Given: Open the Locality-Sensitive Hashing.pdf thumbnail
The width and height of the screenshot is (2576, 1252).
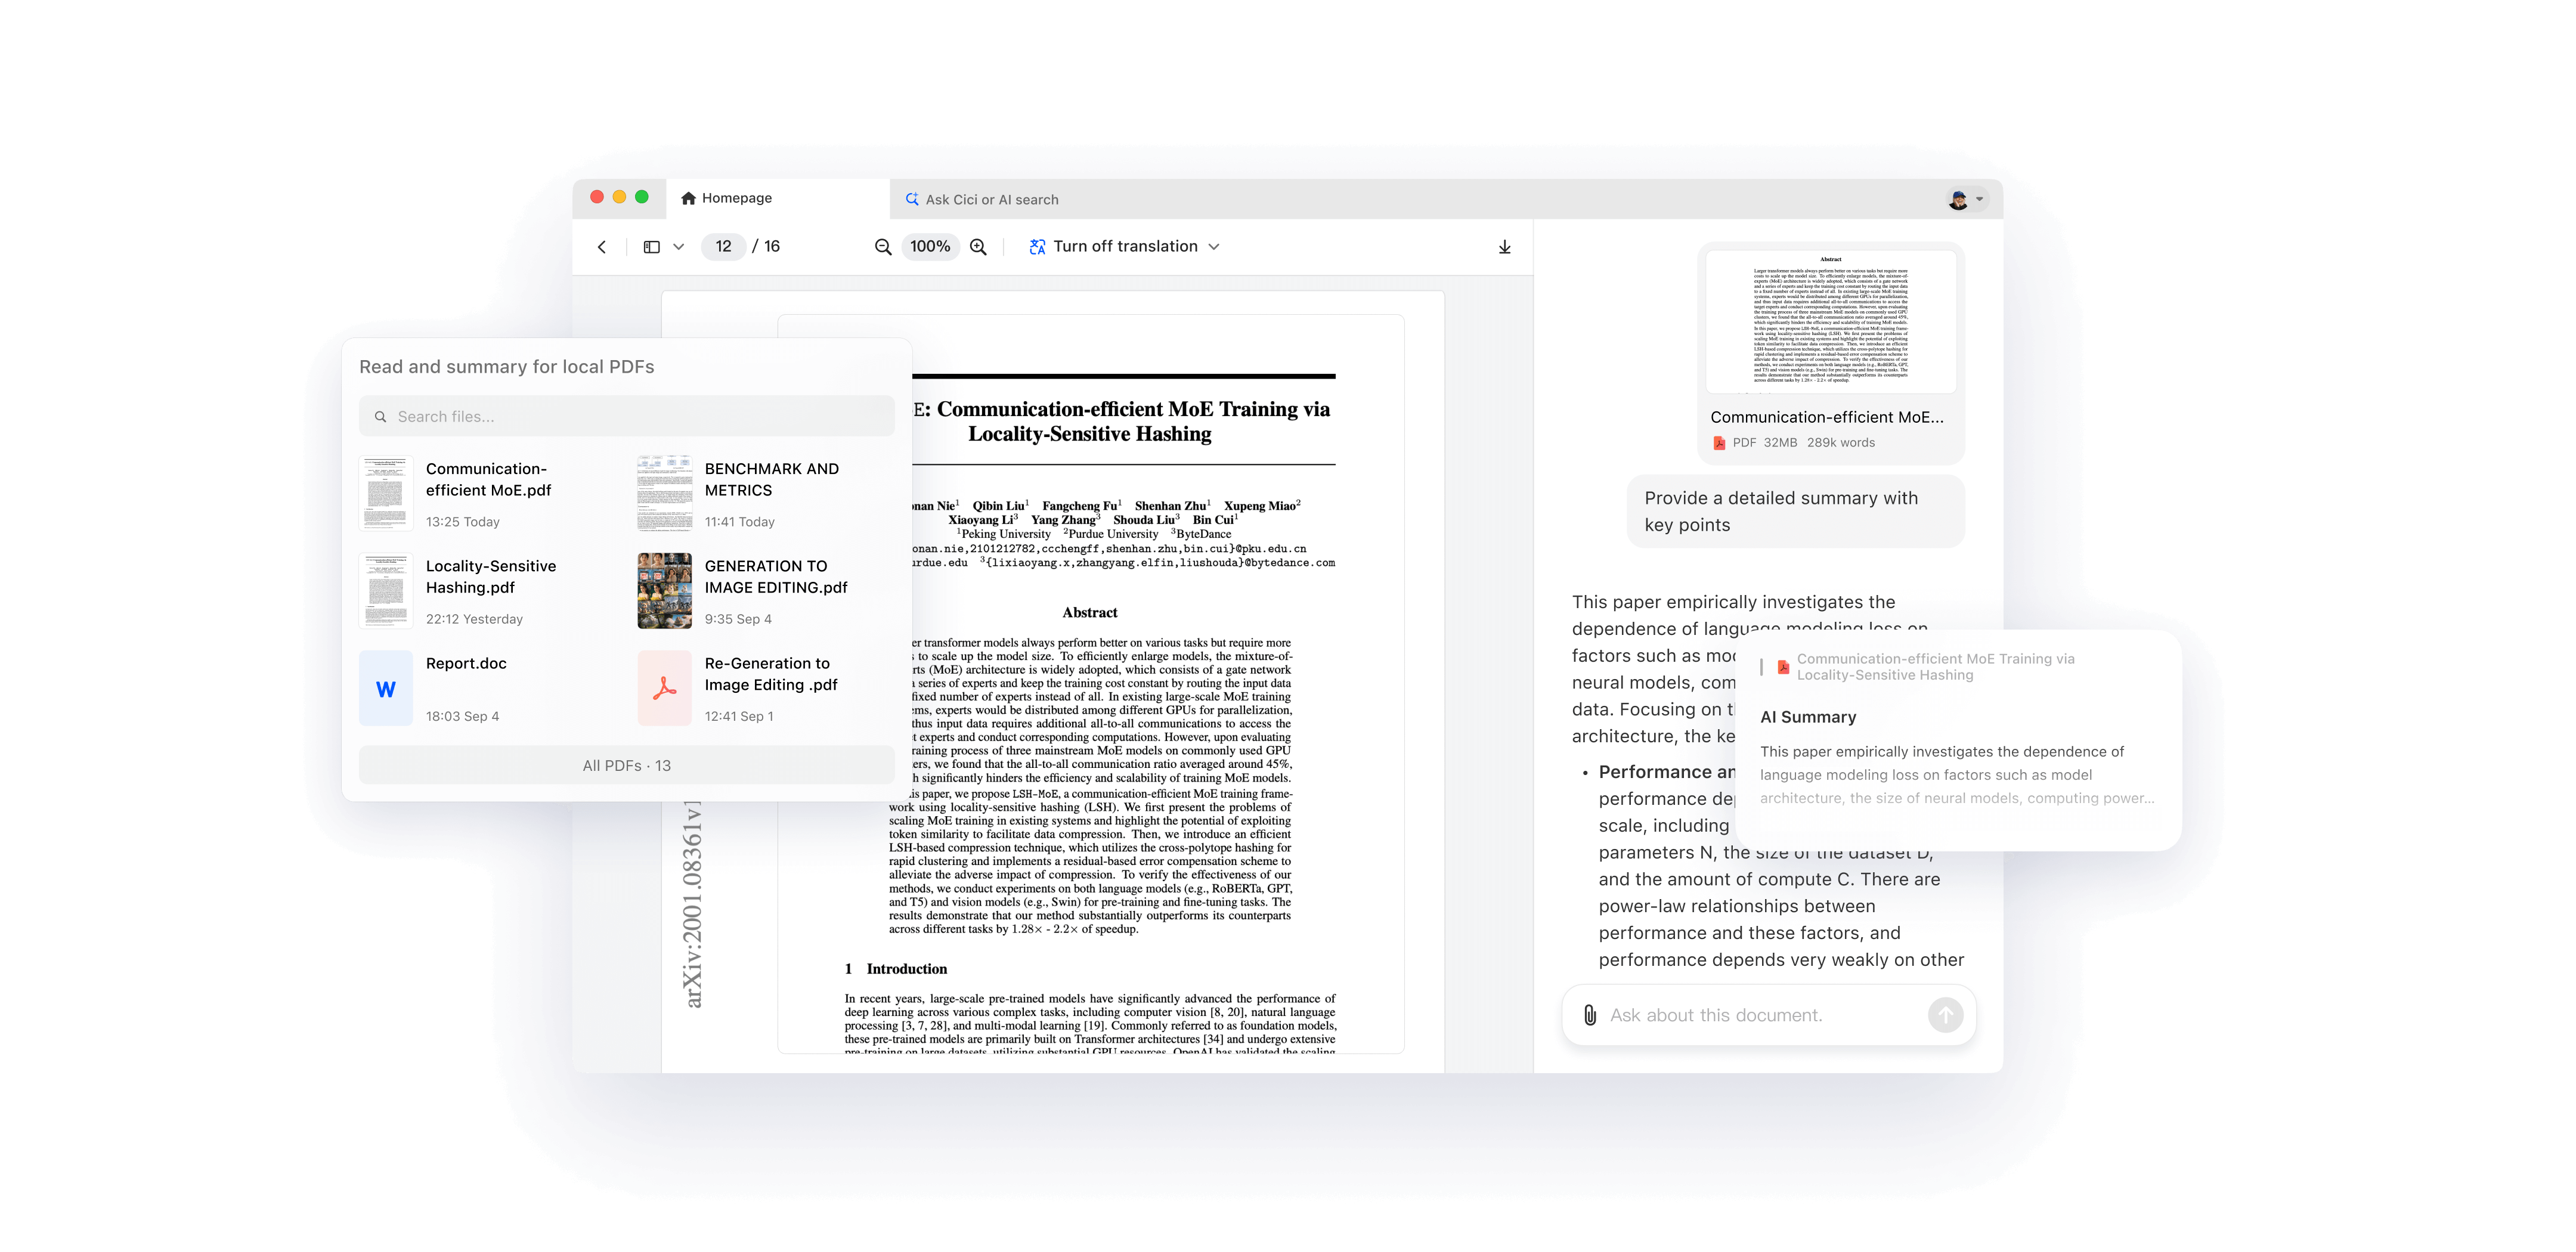Looking at the screenshot, I should (x=386, y=590).
